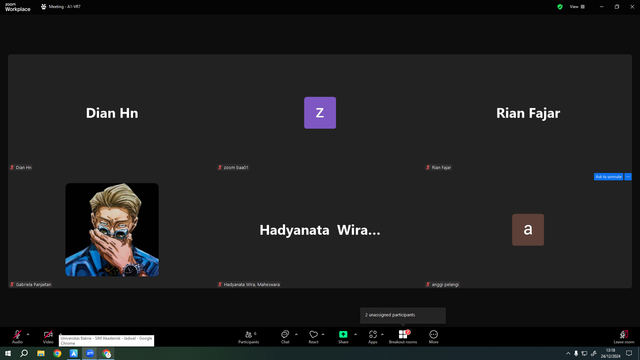Select the Rian Fajar video tile

[x=528, y=113]
